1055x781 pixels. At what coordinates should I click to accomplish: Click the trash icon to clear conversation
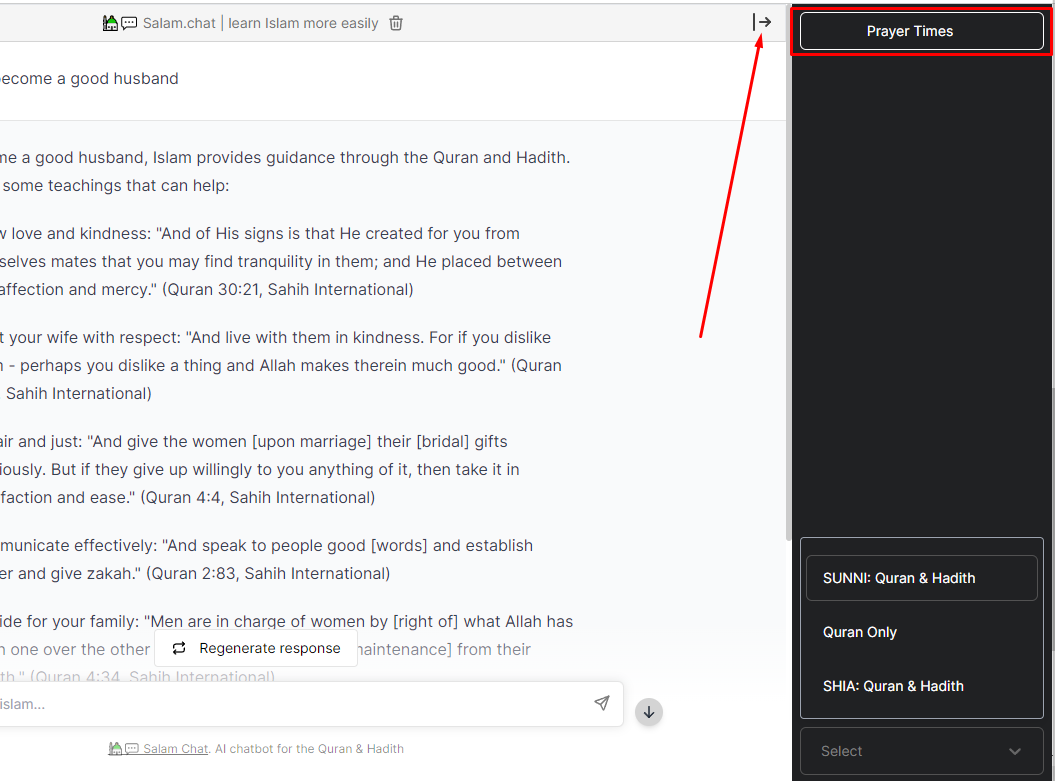(x=396, y=23)
